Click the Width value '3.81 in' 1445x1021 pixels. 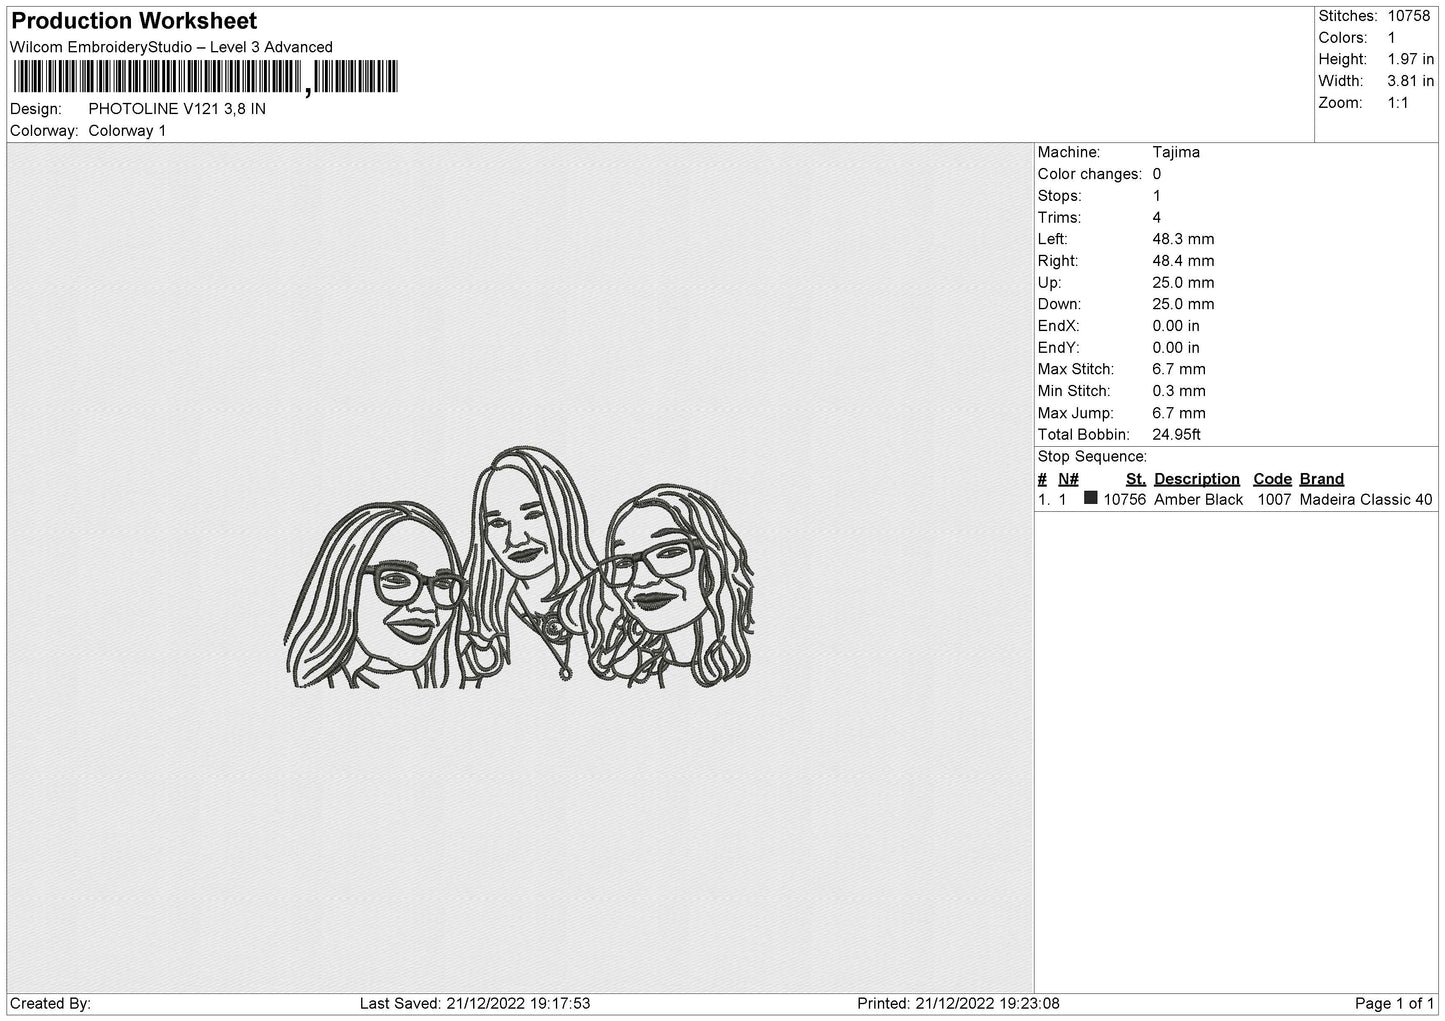(1411, 82)
